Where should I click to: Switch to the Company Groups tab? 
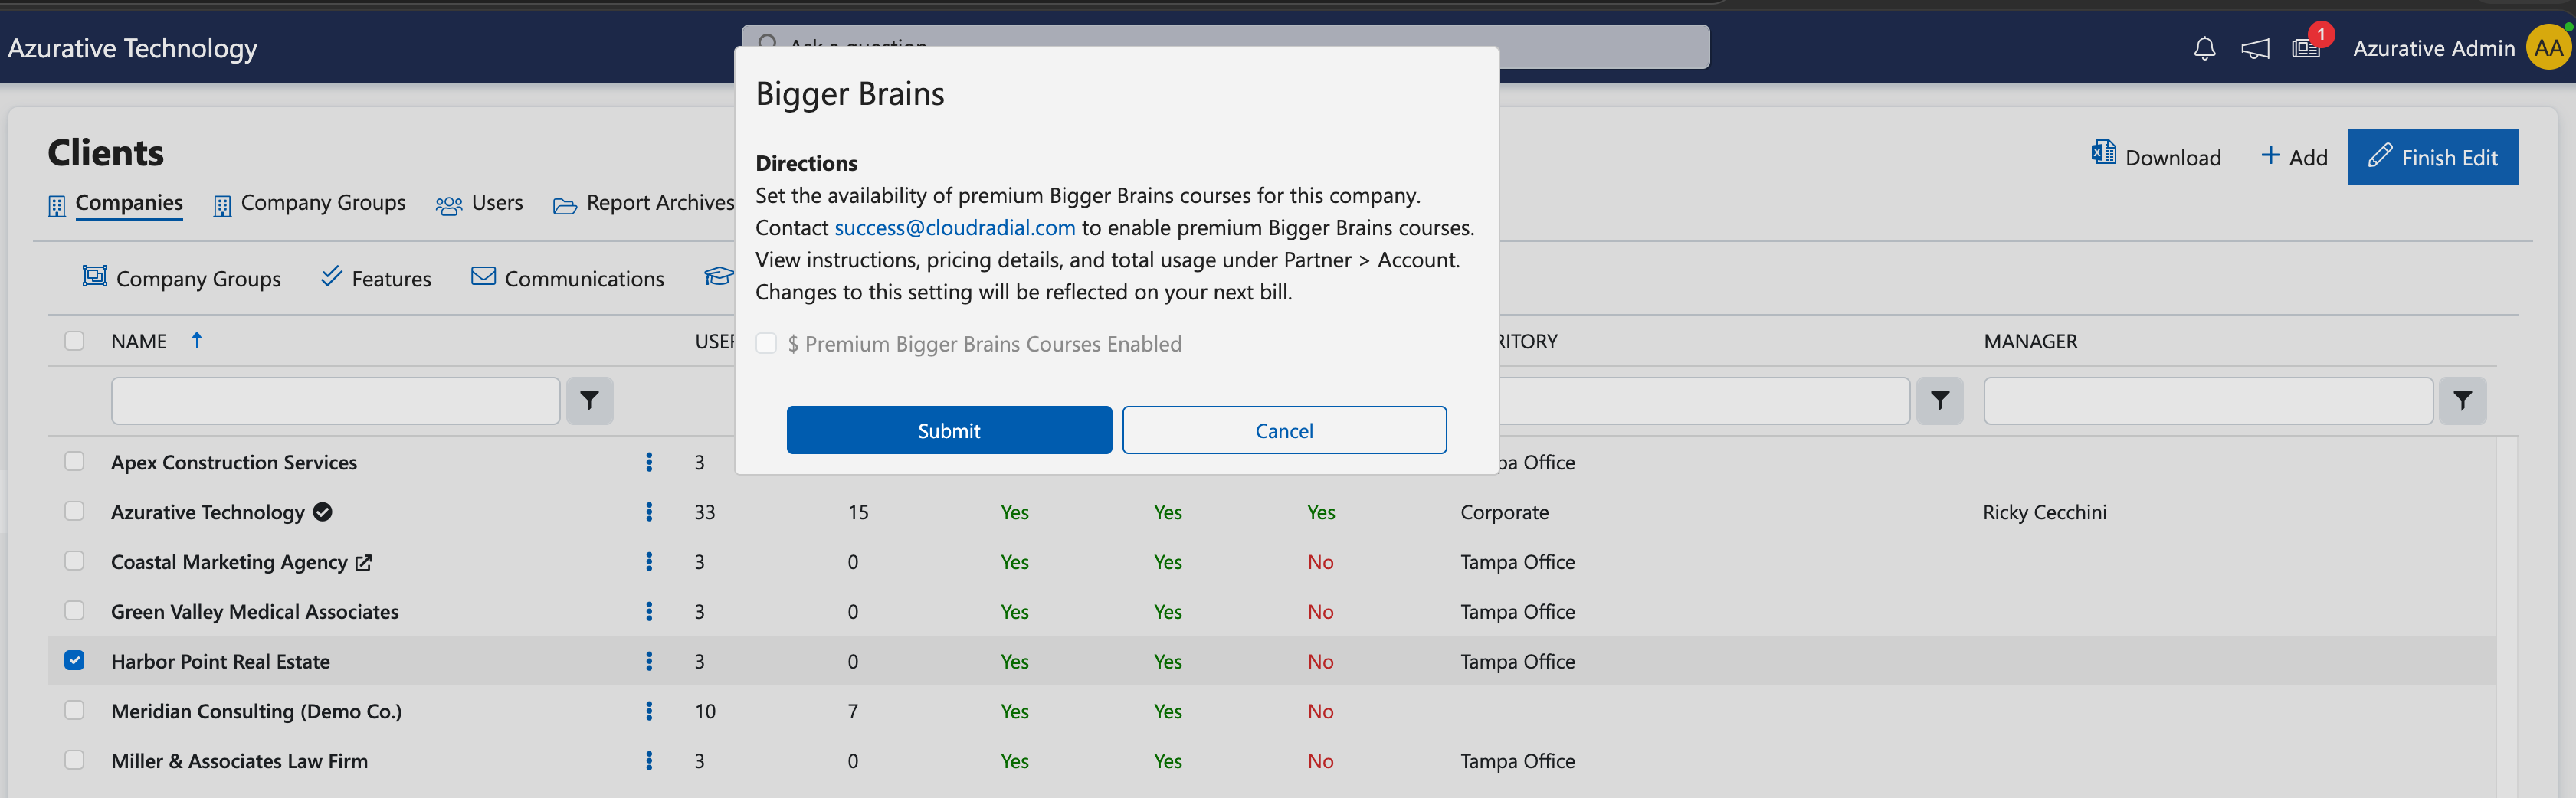[310, 203]
